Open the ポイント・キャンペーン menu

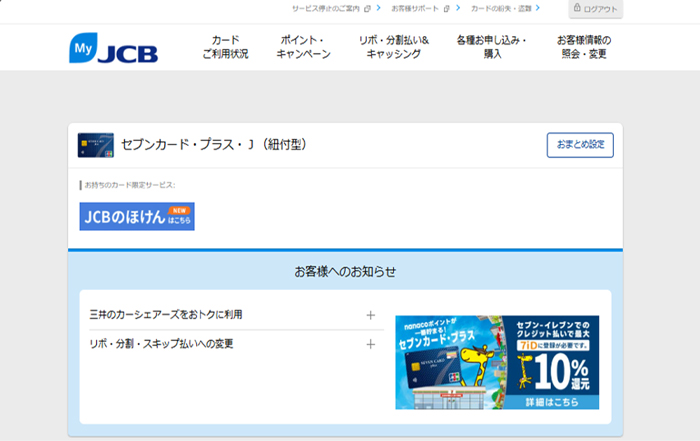click(x=303, y=47)
